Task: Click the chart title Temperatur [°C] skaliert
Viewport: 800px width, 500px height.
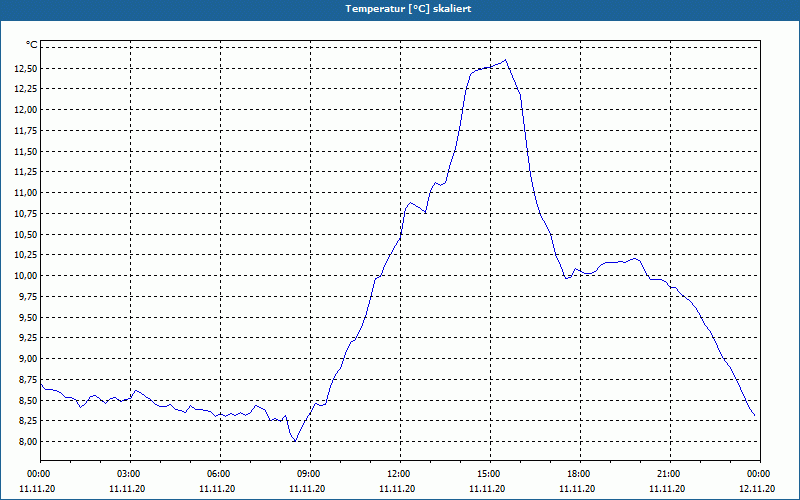Action: [x=408, y=9]
